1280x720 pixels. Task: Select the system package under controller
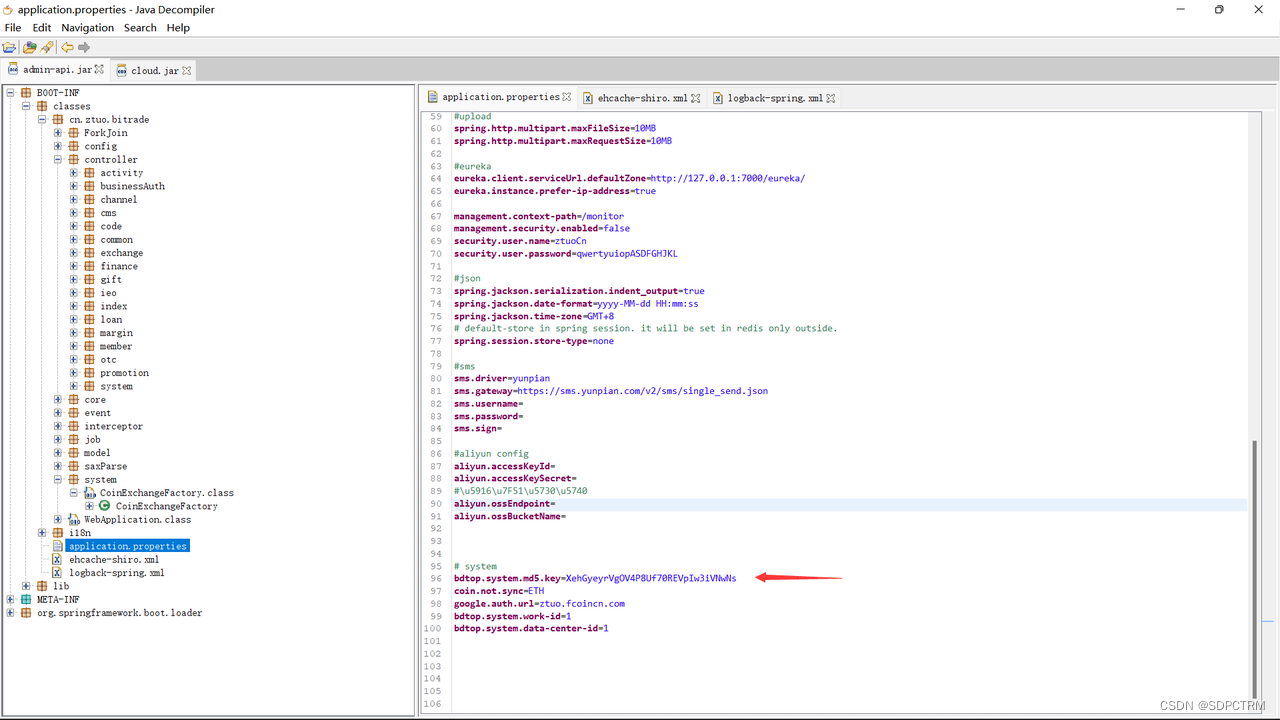pos(116,386)
